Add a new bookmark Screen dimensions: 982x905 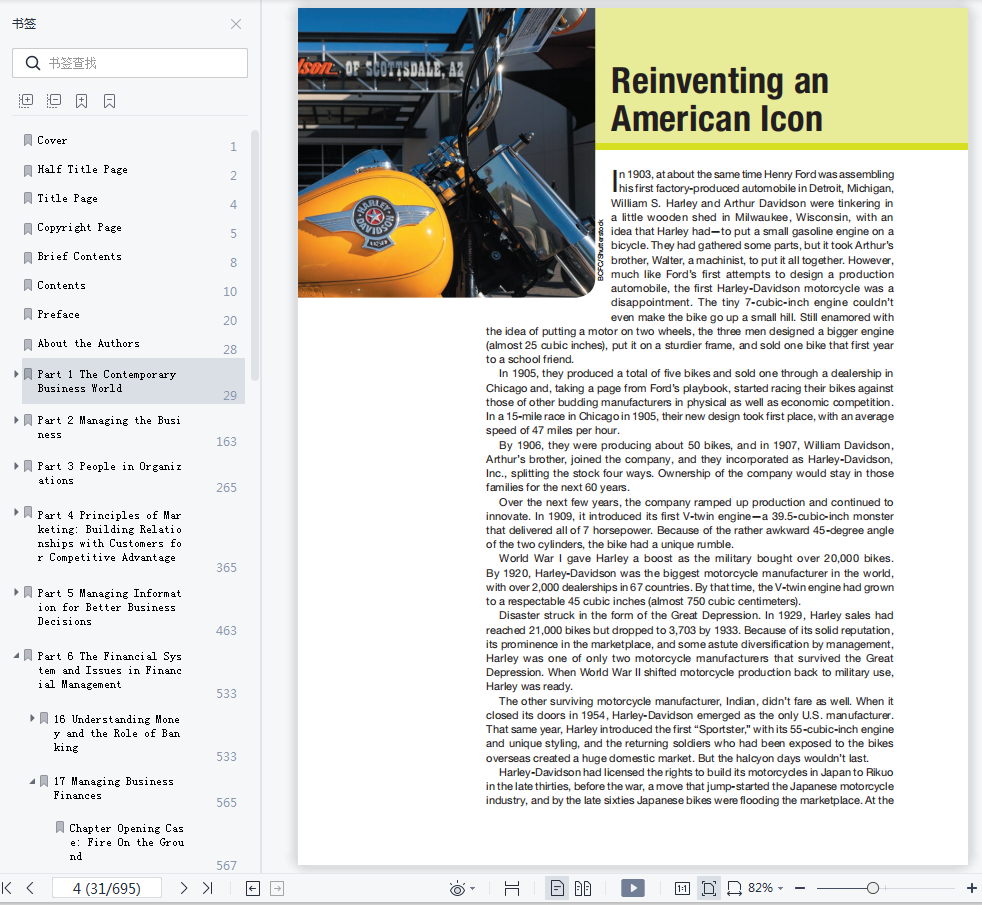coord(81,101)
